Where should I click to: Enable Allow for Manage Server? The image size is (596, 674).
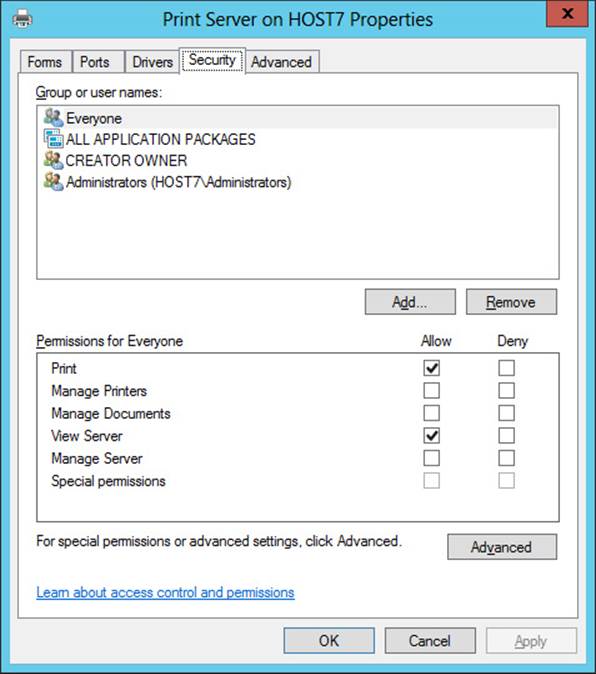431,458
